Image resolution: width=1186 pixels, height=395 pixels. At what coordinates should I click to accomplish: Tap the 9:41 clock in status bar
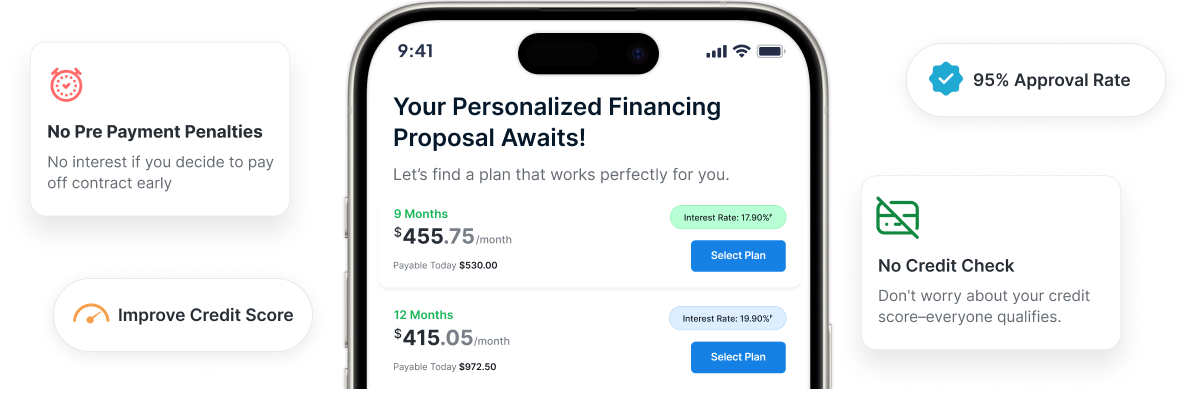[x=415, y=51]
